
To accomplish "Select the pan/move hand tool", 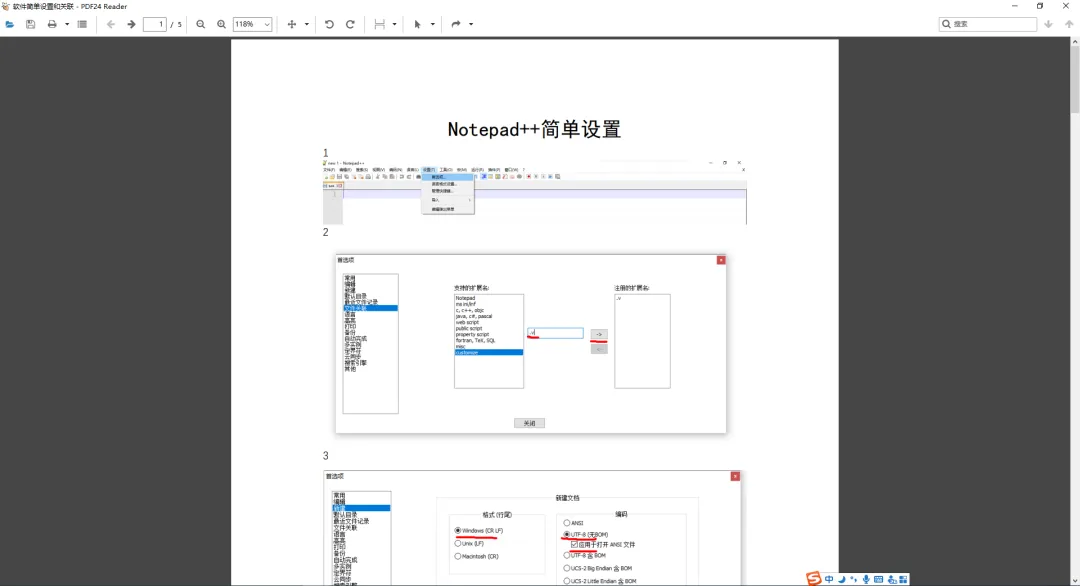I will [x=291, y=24].
